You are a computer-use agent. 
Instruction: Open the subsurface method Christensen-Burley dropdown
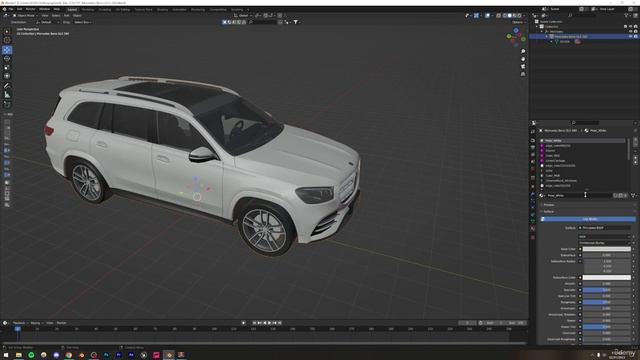click(x=604, y=243)
